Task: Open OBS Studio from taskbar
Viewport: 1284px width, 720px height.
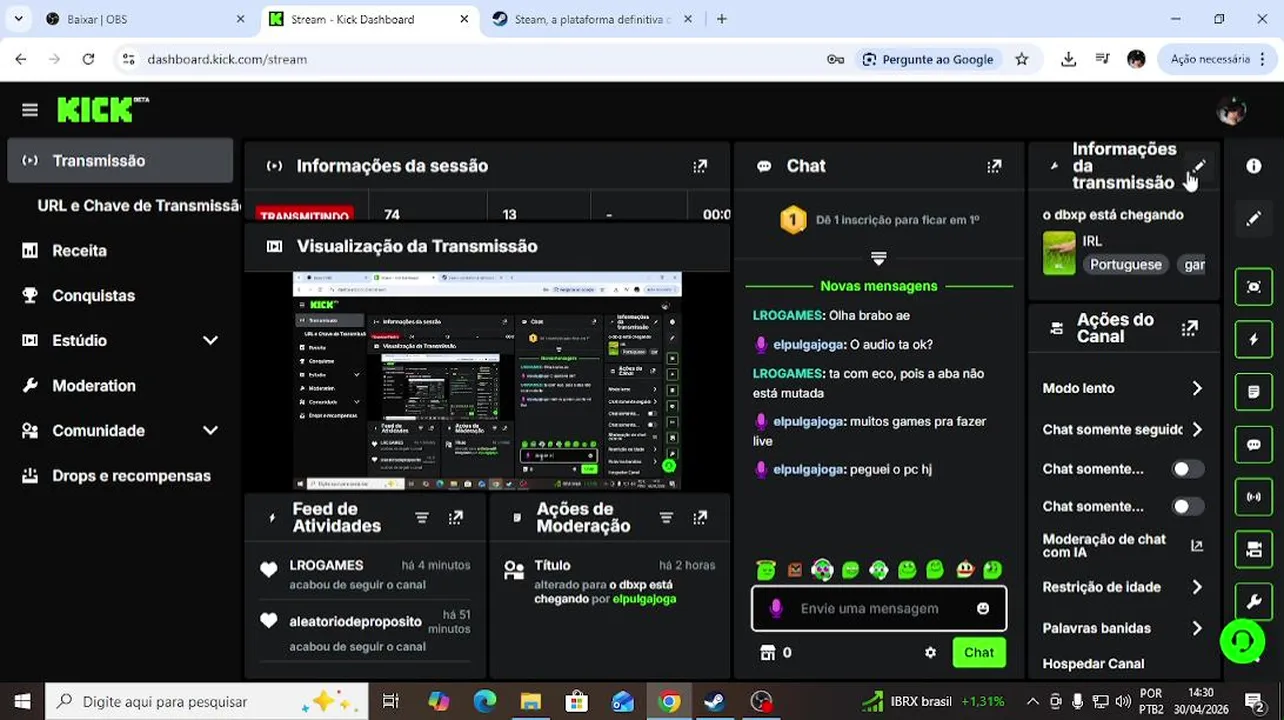Action: coord(762,702)
